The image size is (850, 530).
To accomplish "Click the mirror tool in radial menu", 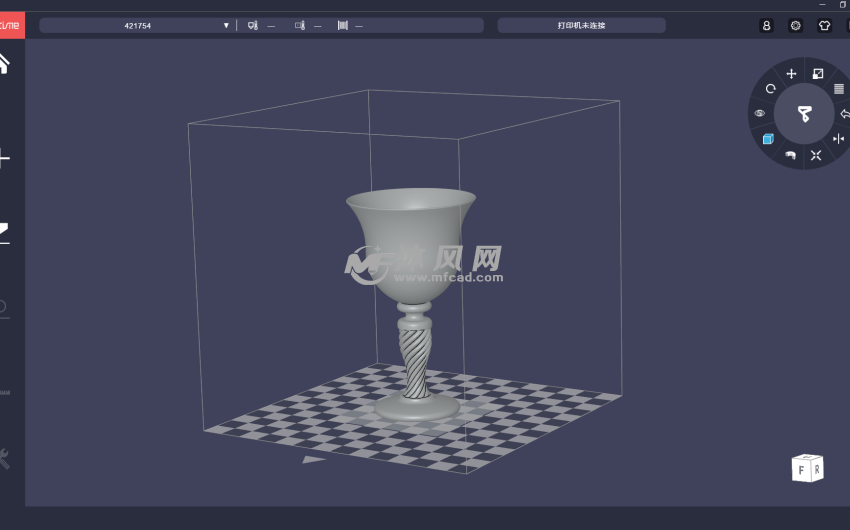I will pyautogui.click(x=838, y=138).
